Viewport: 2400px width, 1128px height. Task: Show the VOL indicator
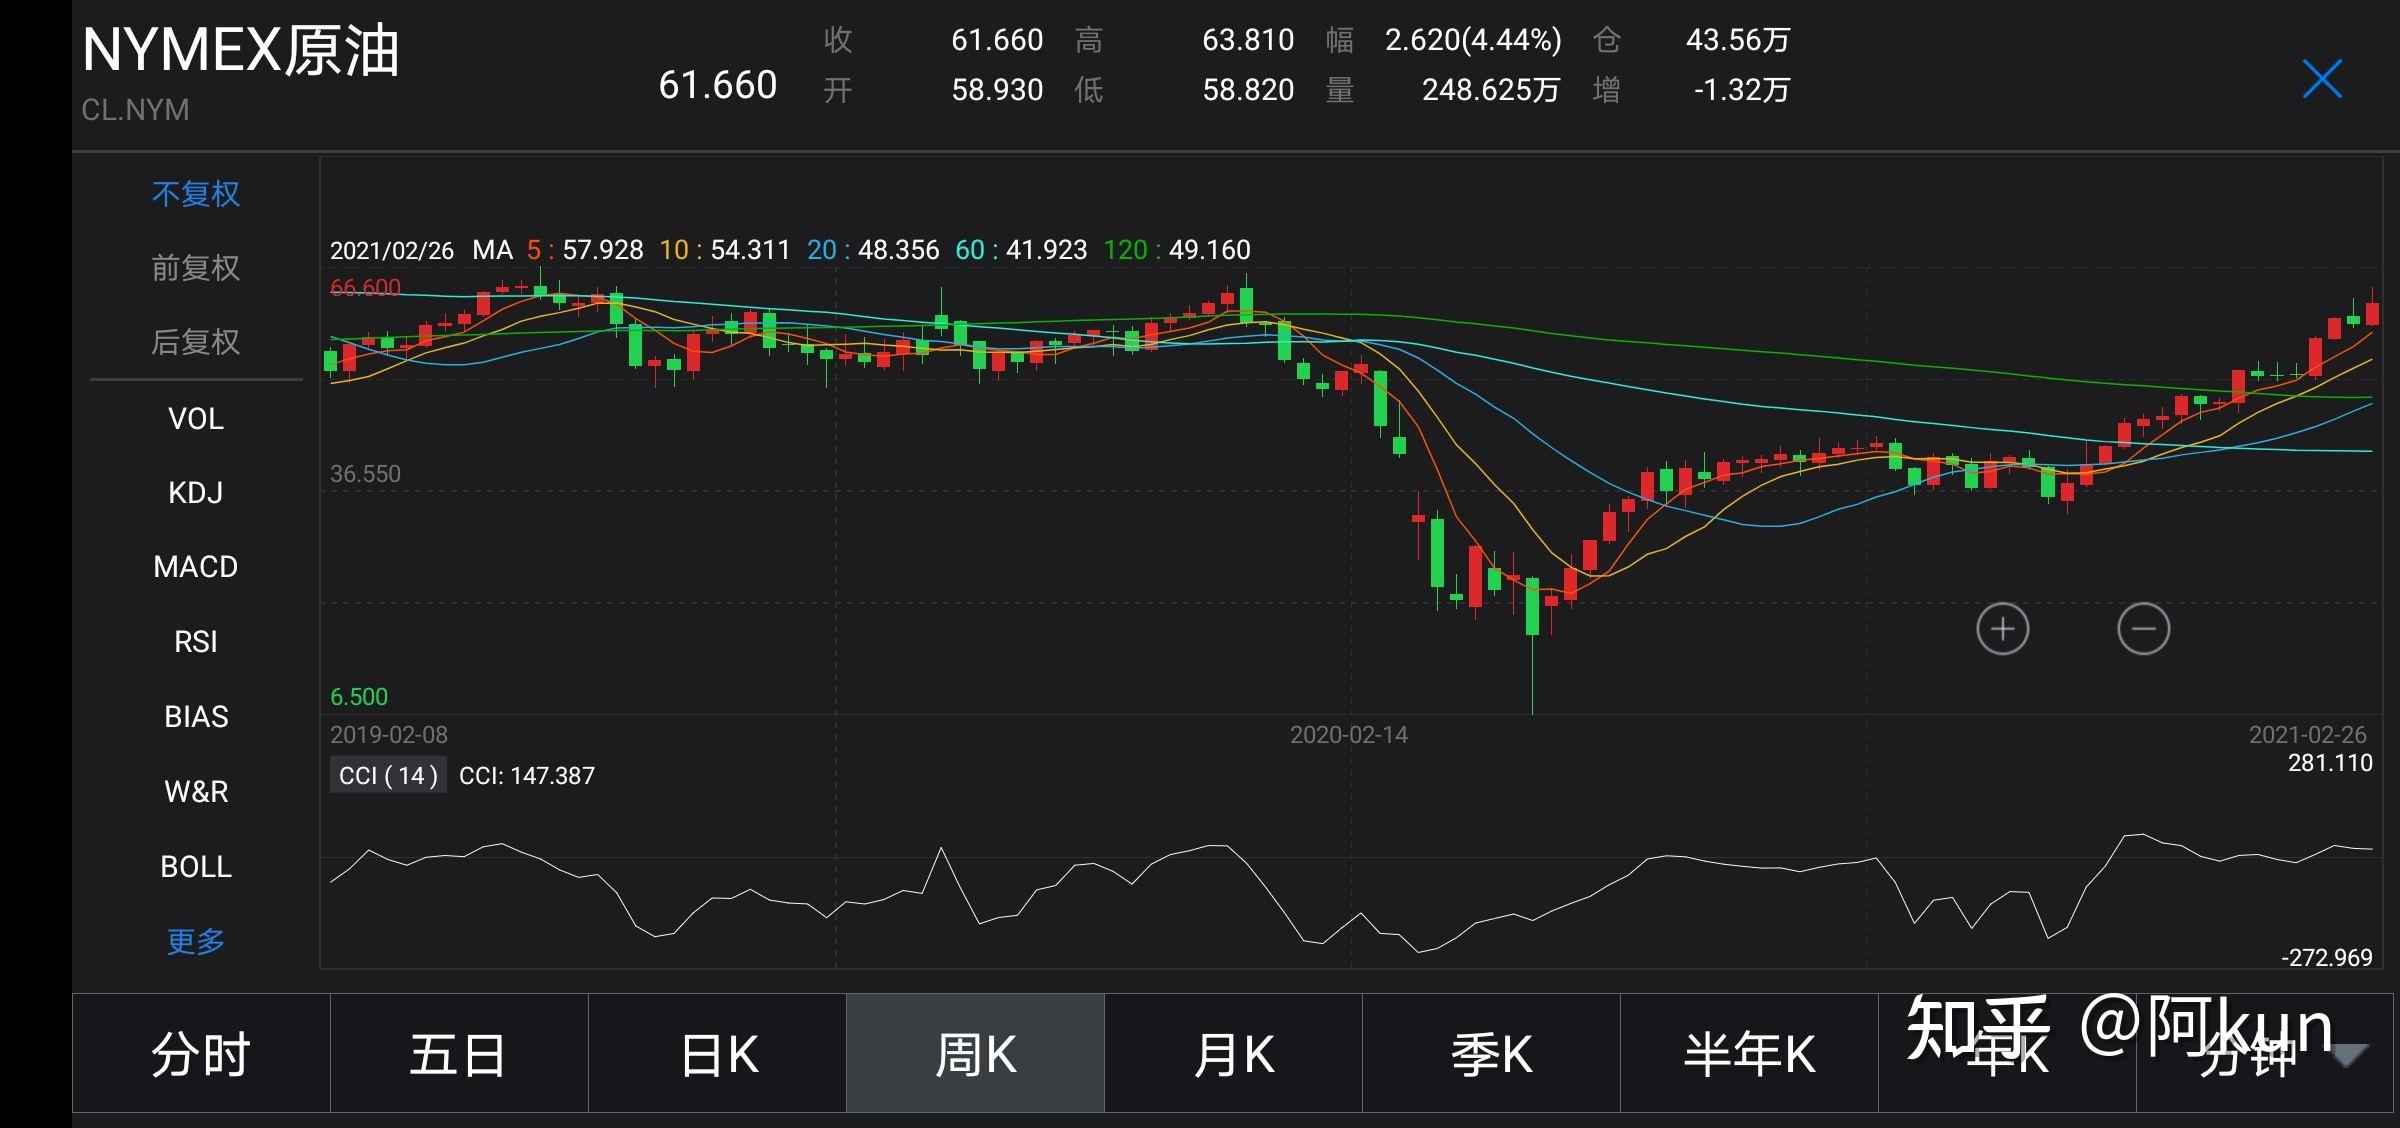tap(196, 418)
